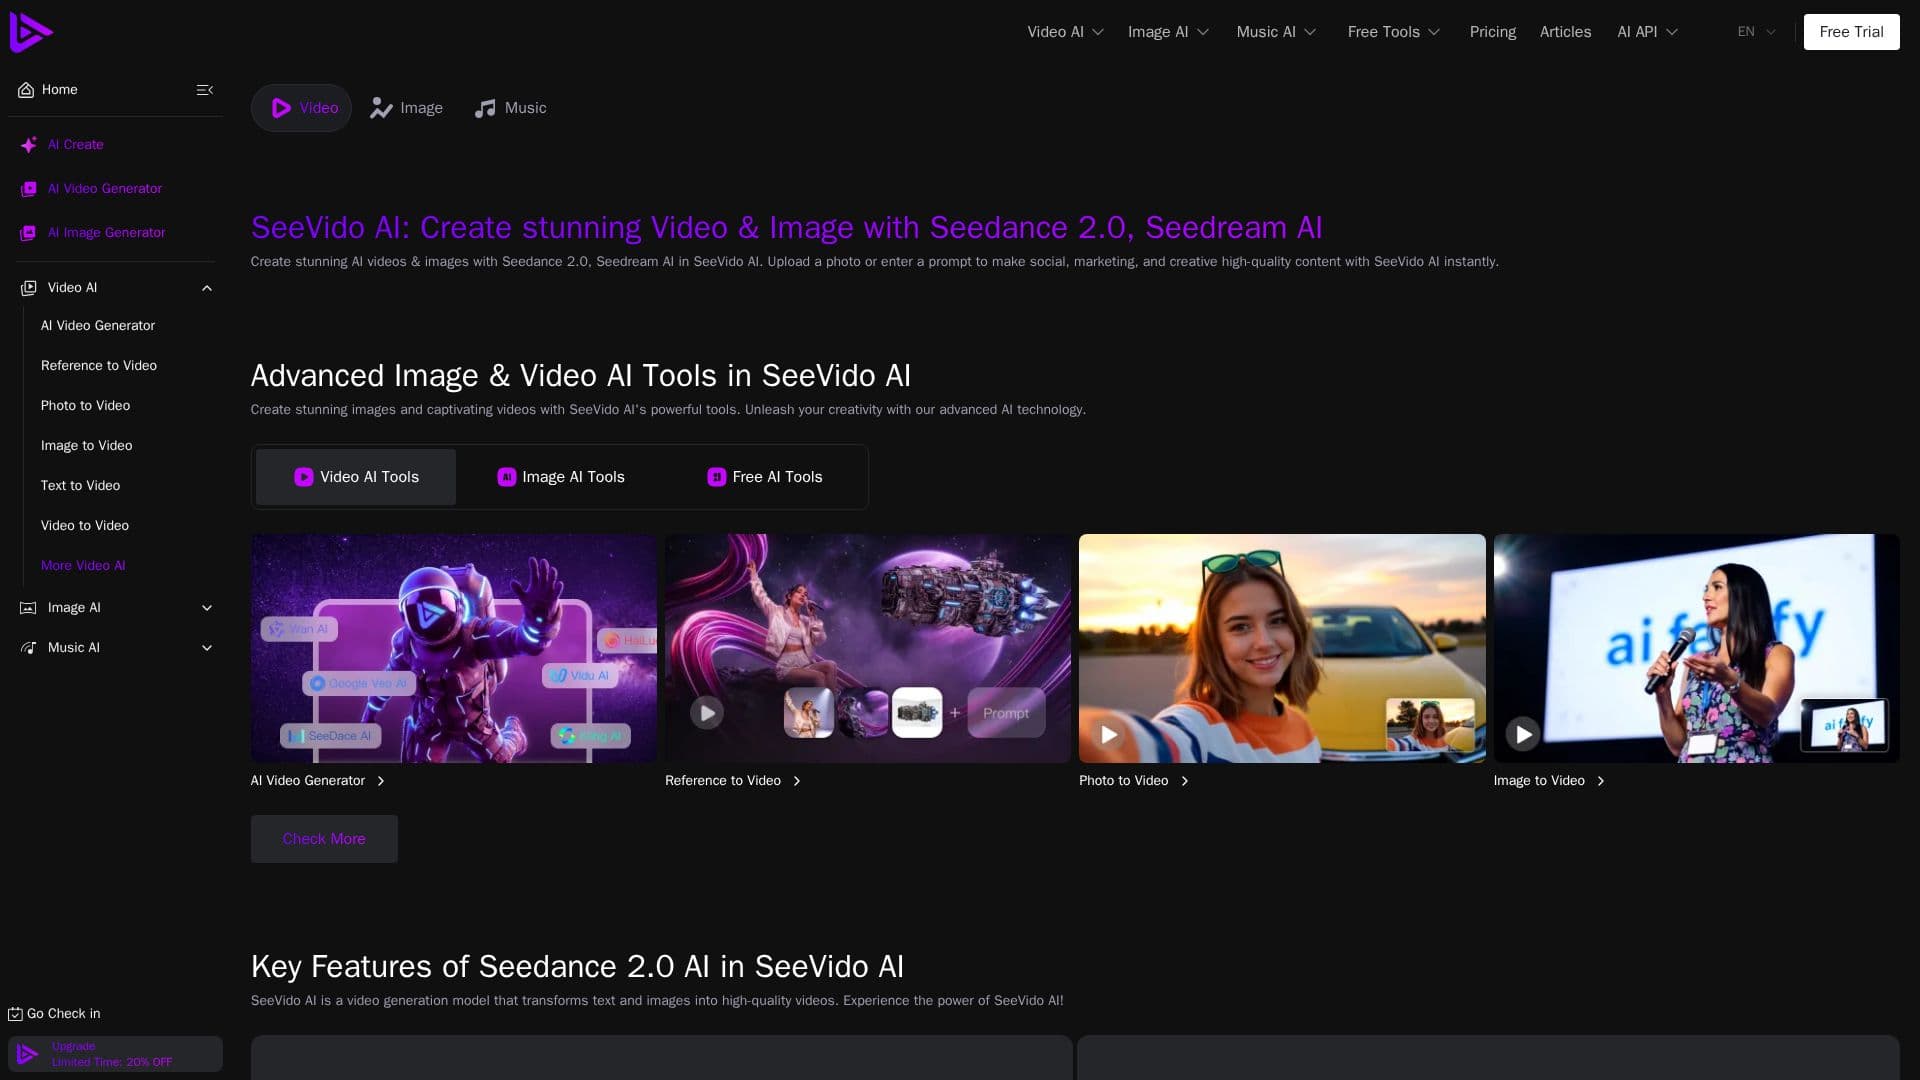Open AI Video Generator sidebar shortcut with purple icon
The width and height of the screenshot is (1920, 1080).
(x=91, y=189)
